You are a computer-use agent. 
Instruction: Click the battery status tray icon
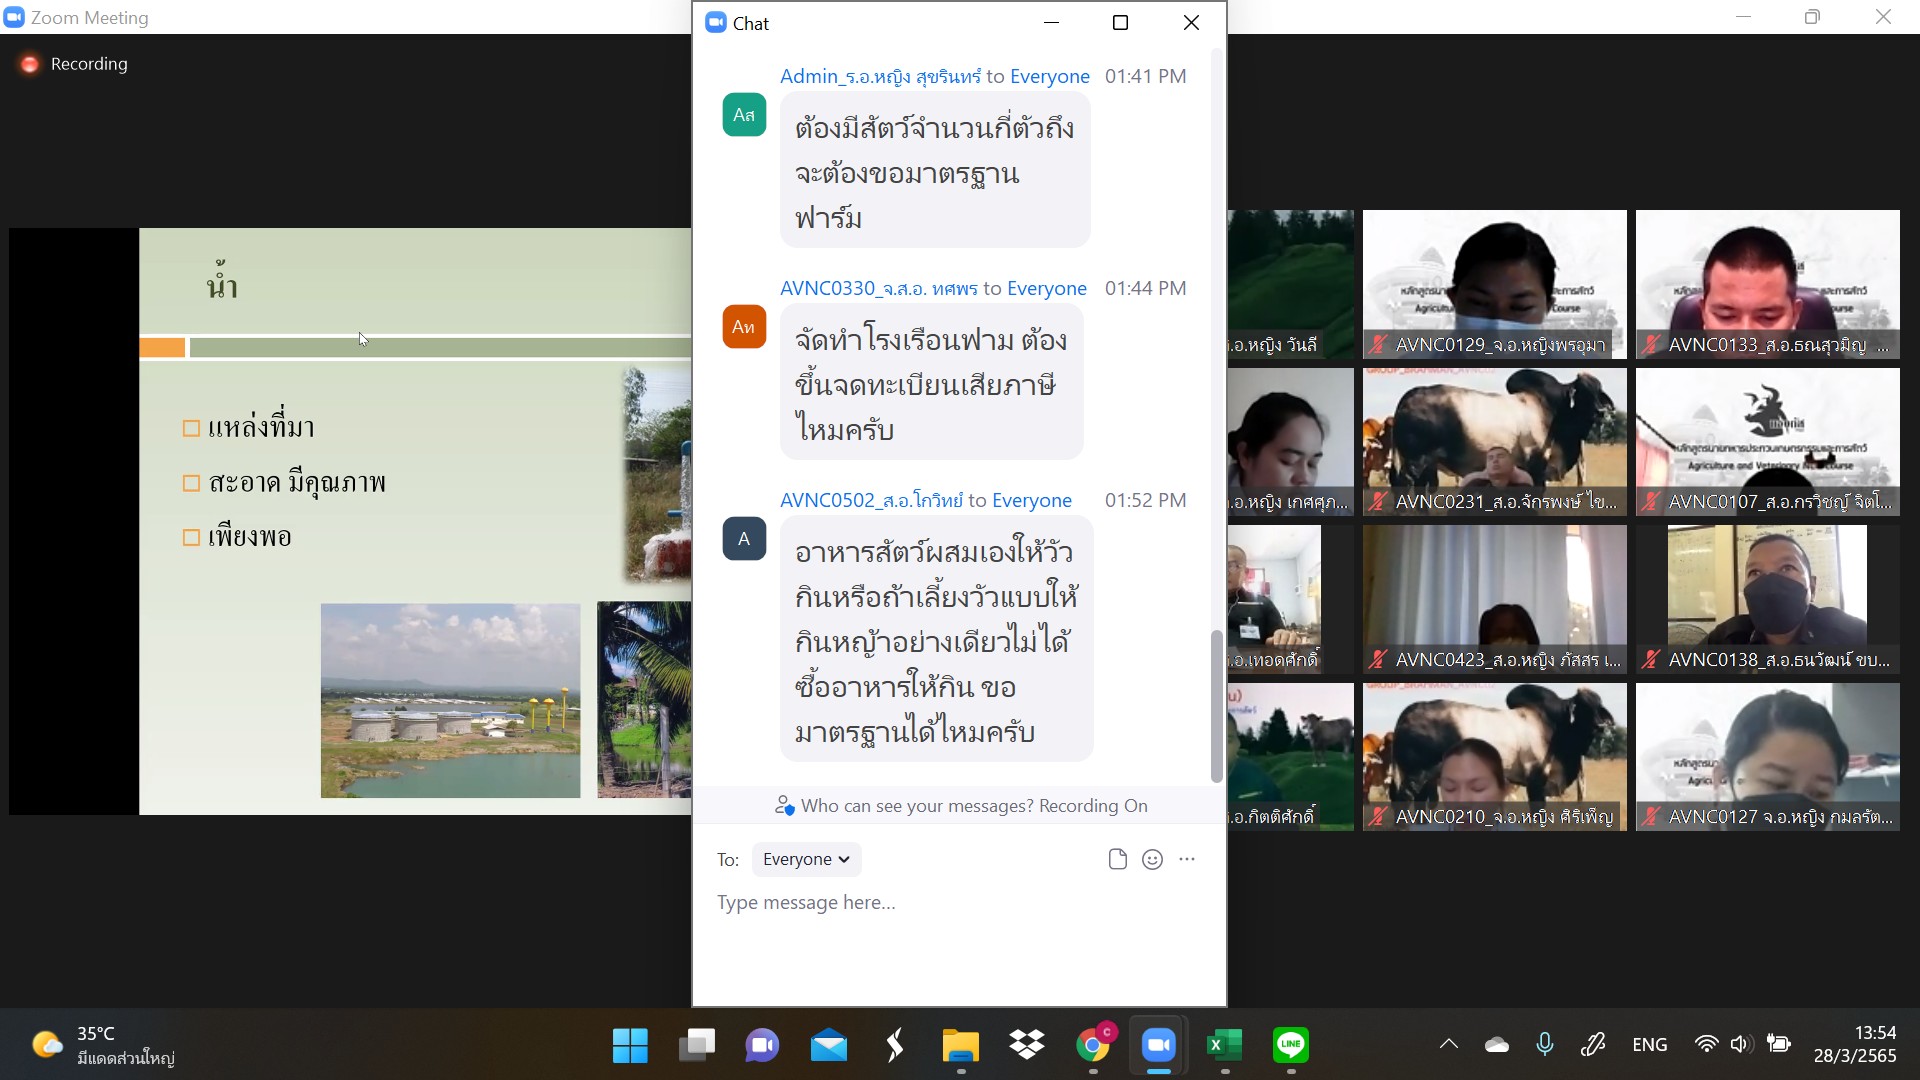(x=1779, y=1045)
